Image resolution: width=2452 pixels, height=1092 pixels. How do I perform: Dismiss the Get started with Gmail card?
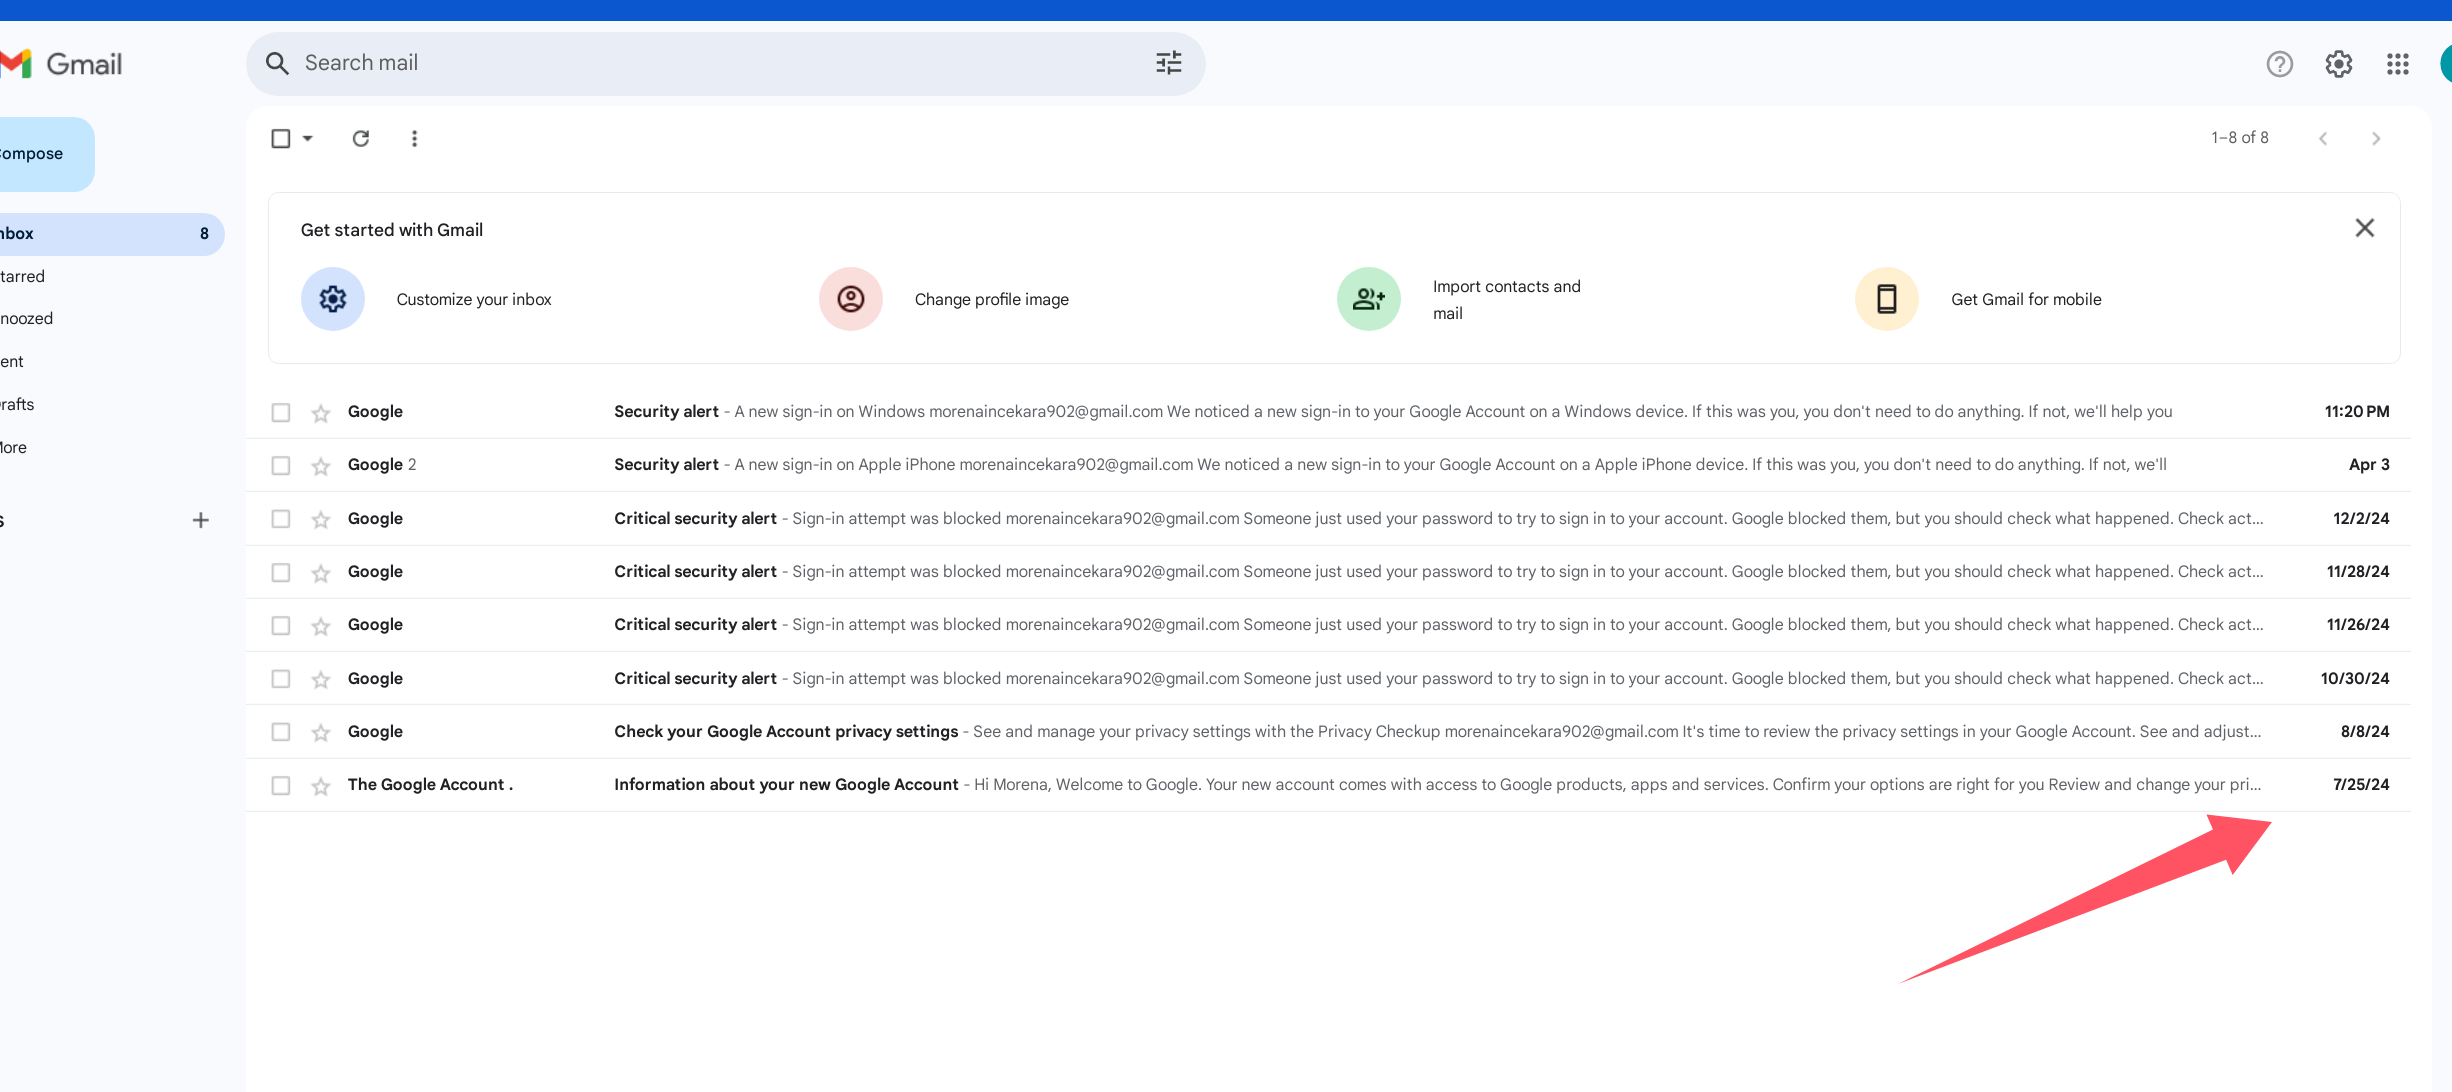tap(2364, 228)
